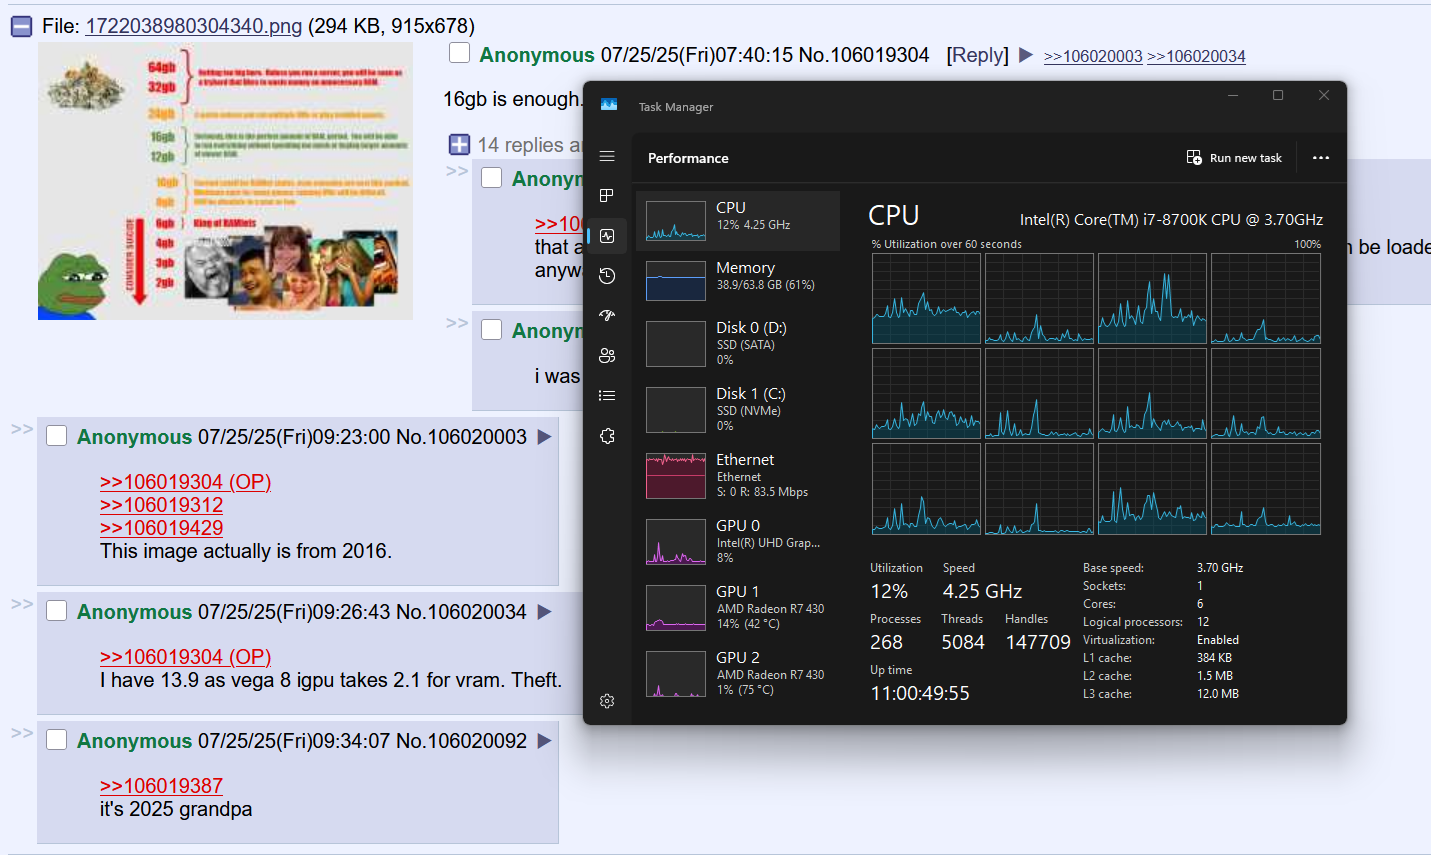Select GPU 0 Intel UHD Graphics entry

pyautogui.click(x=738, y=541)
